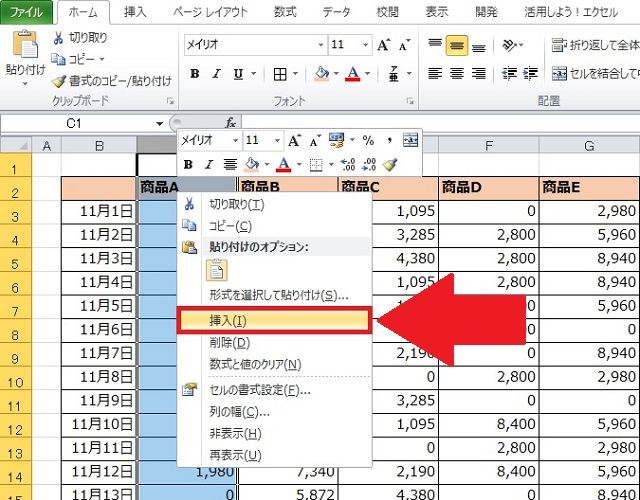
Task: Click the Paste option icon in context menu
Action: tap(216, 270)
